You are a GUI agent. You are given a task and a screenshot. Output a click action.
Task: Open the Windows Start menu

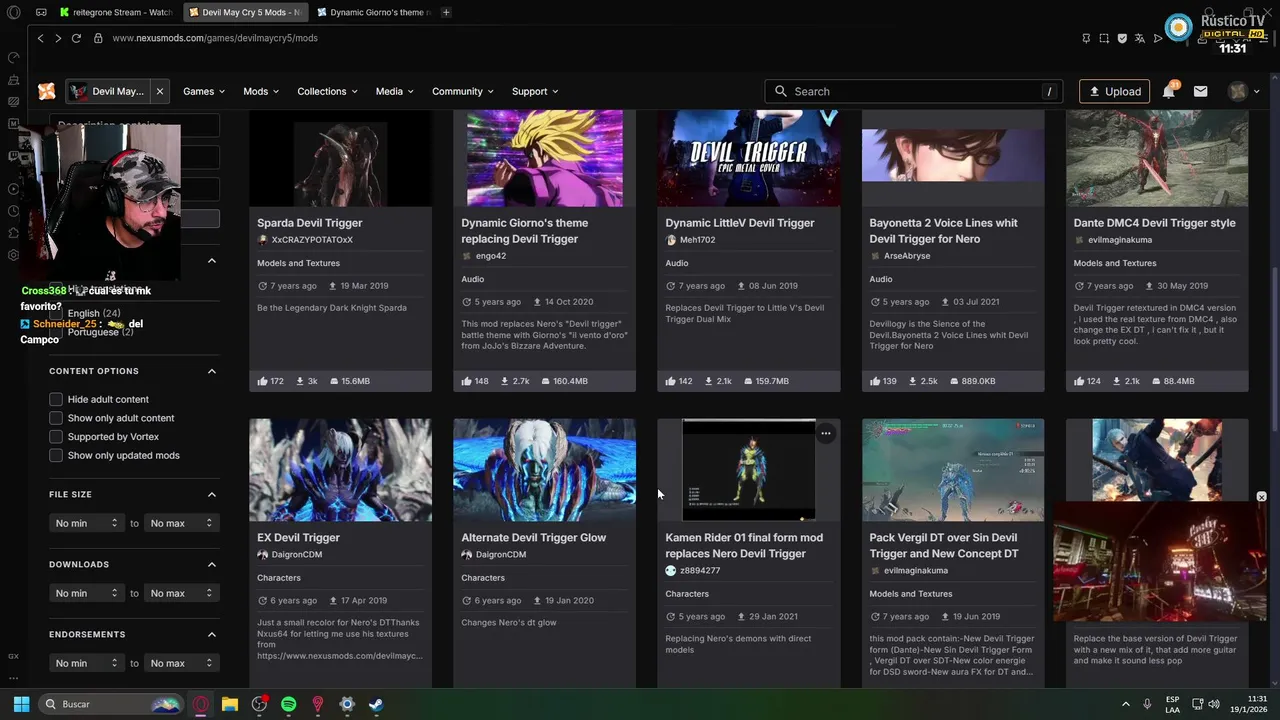21,704
